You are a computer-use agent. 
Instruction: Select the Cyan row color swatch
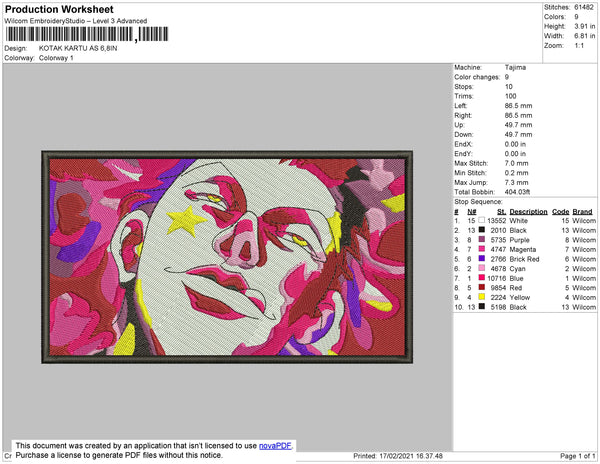click(482, 269)
